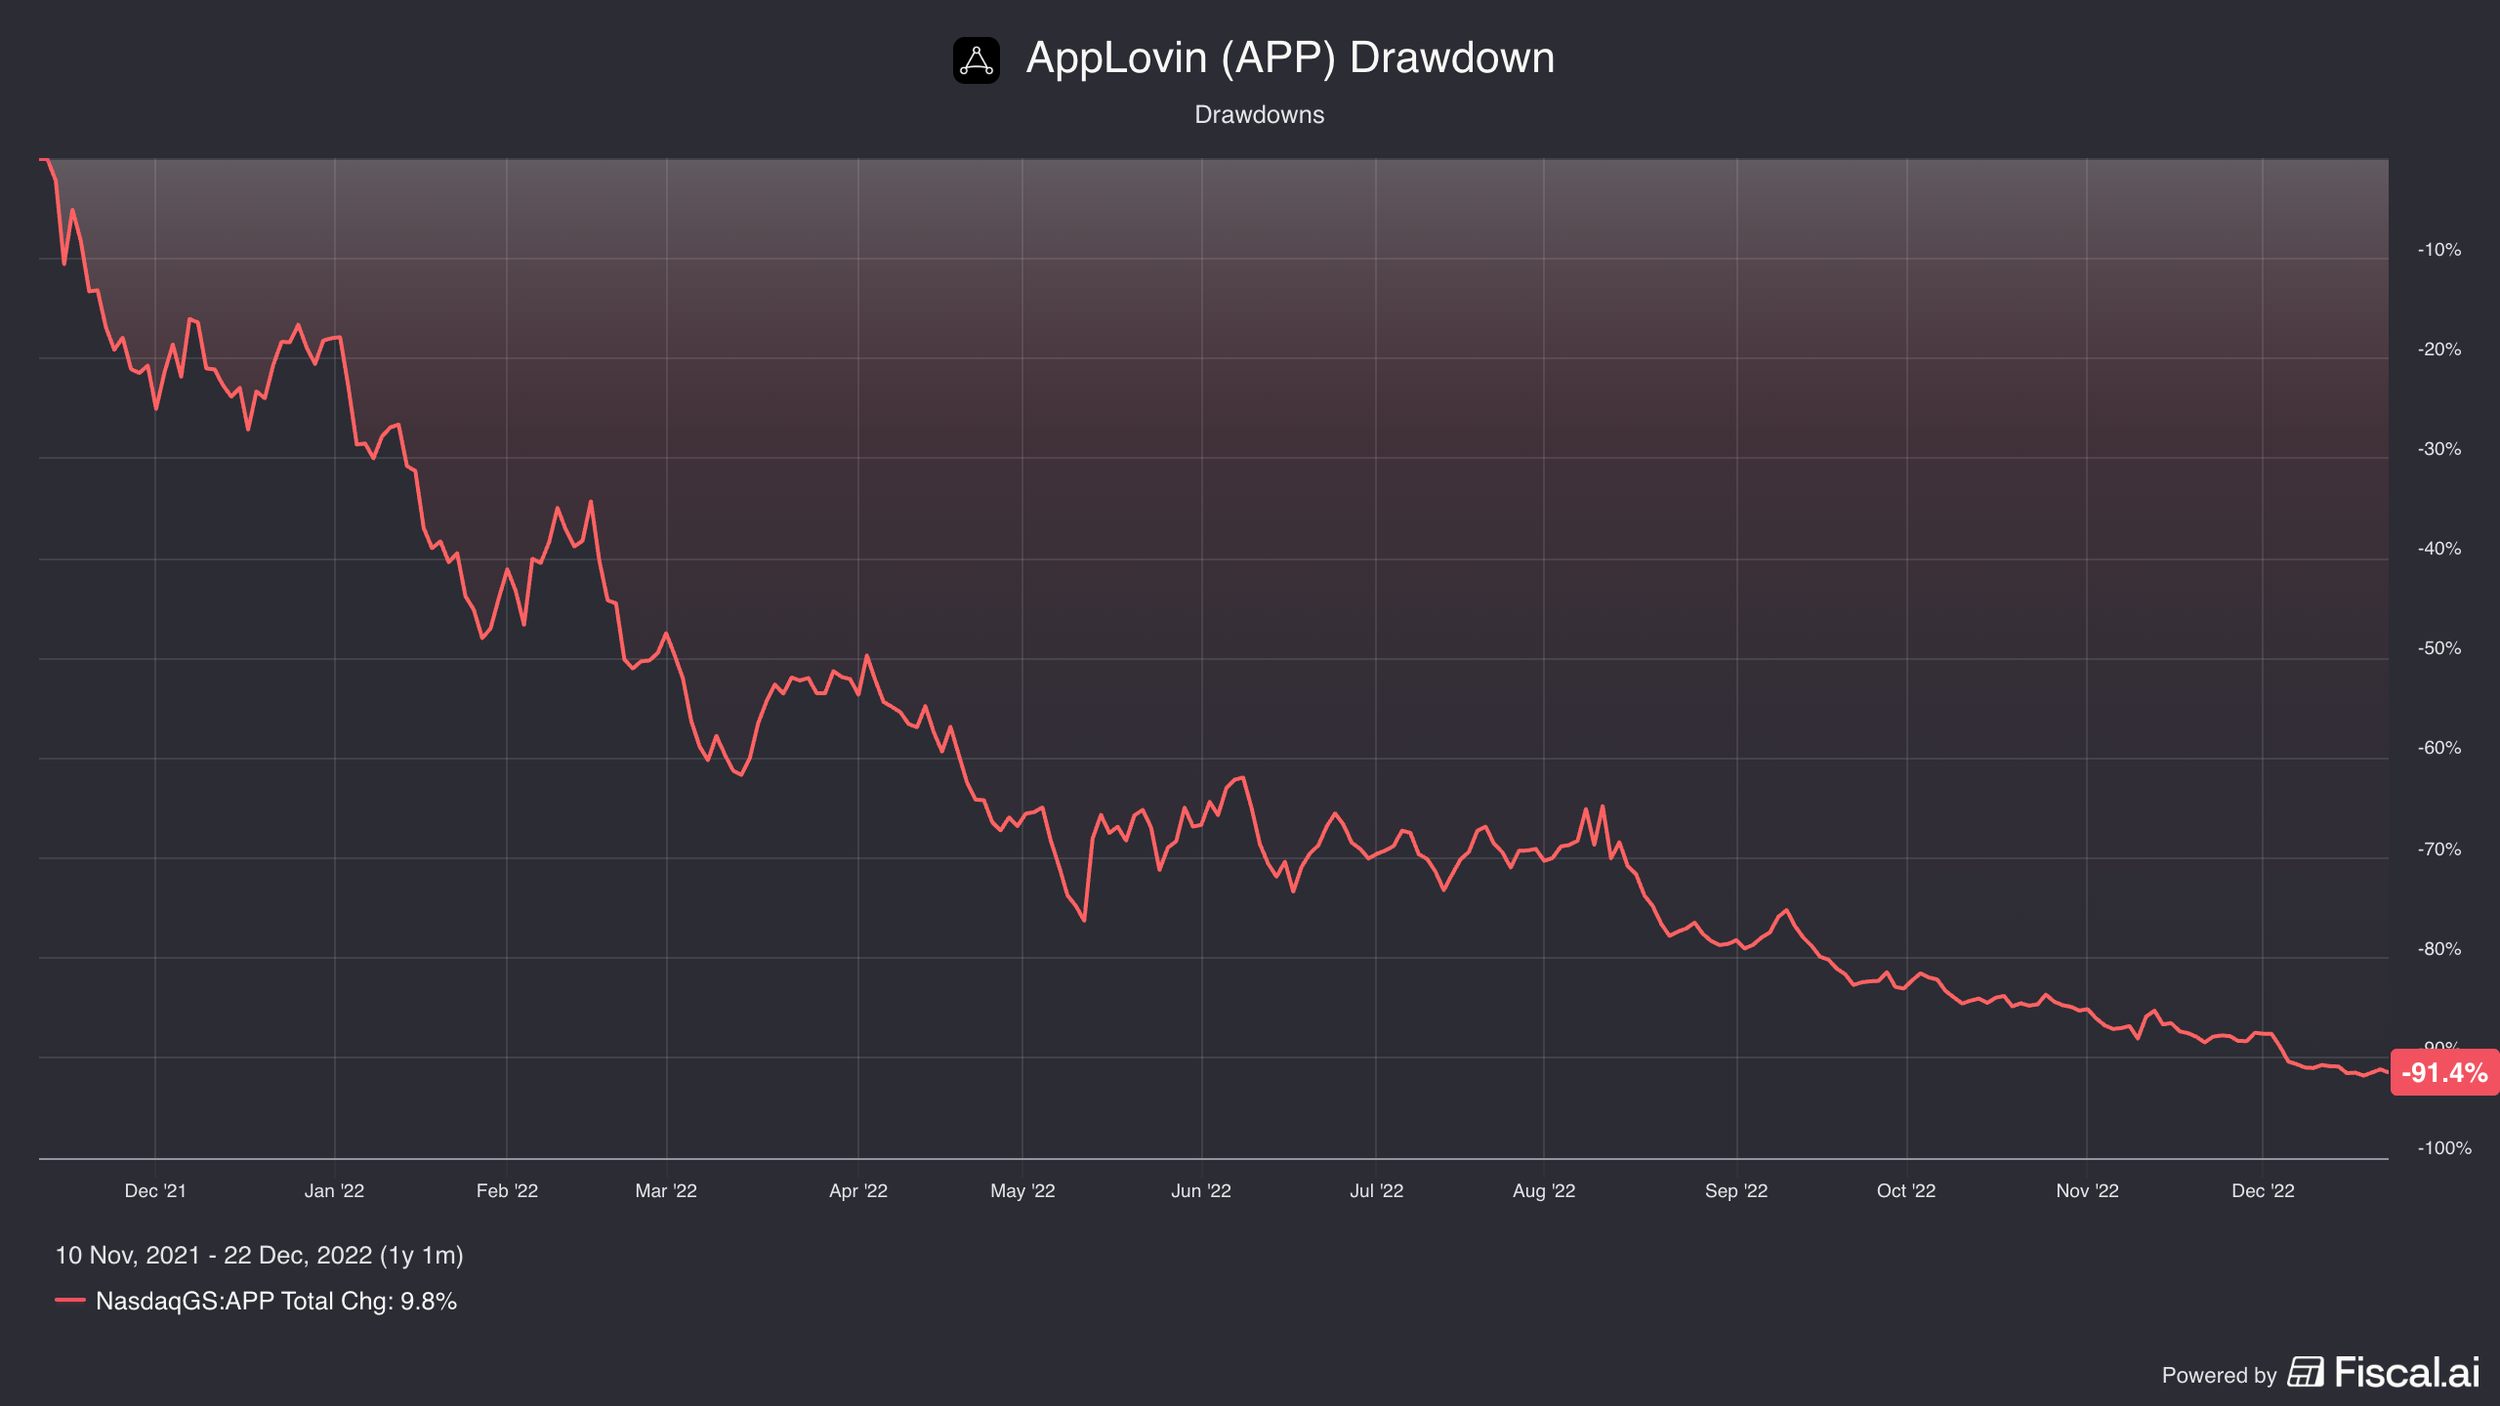Click the Jan '22 x-axis label
This screenshot has height=1406, width=2500.
[334, 1191]
